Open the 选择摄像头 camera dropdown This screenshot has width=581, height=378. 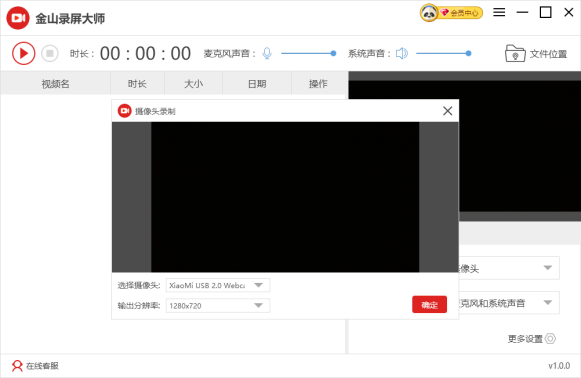(218, 285)
